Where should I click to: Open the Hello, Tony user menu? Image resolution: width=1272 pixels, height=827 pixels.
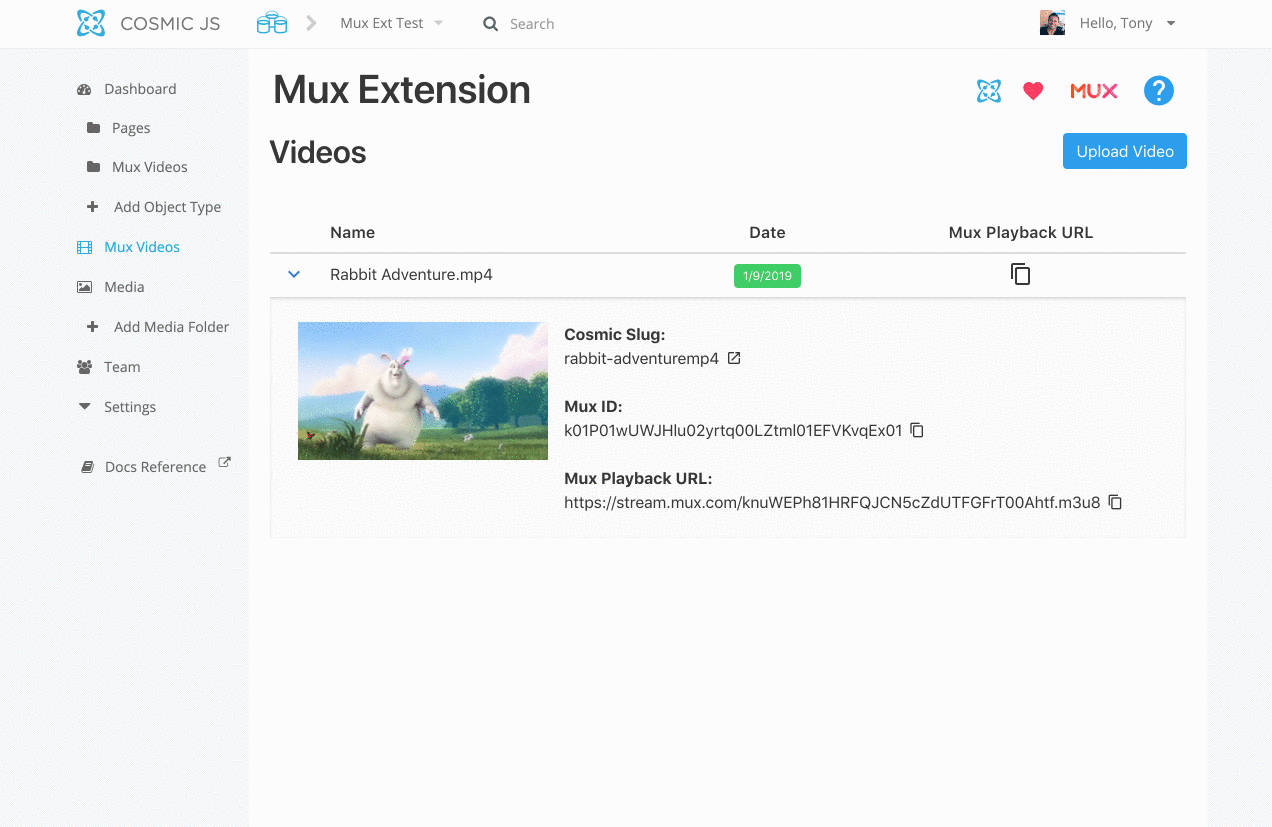point(1108,23)
